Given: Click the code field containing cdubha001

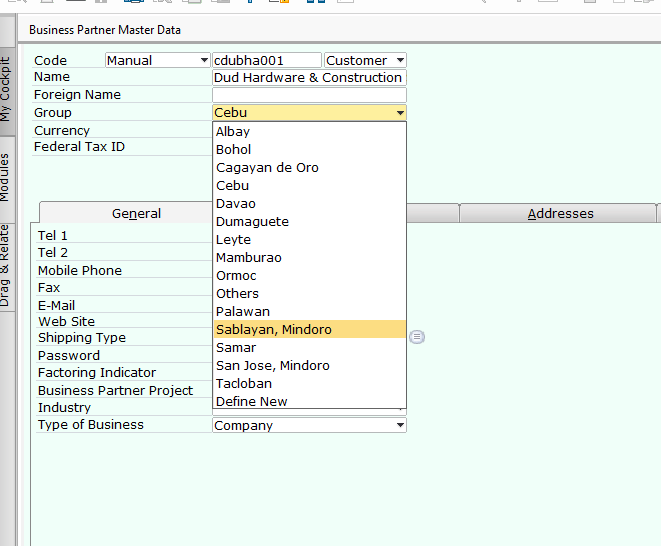Looking at the screenshot, I should [x=266, y=61].
